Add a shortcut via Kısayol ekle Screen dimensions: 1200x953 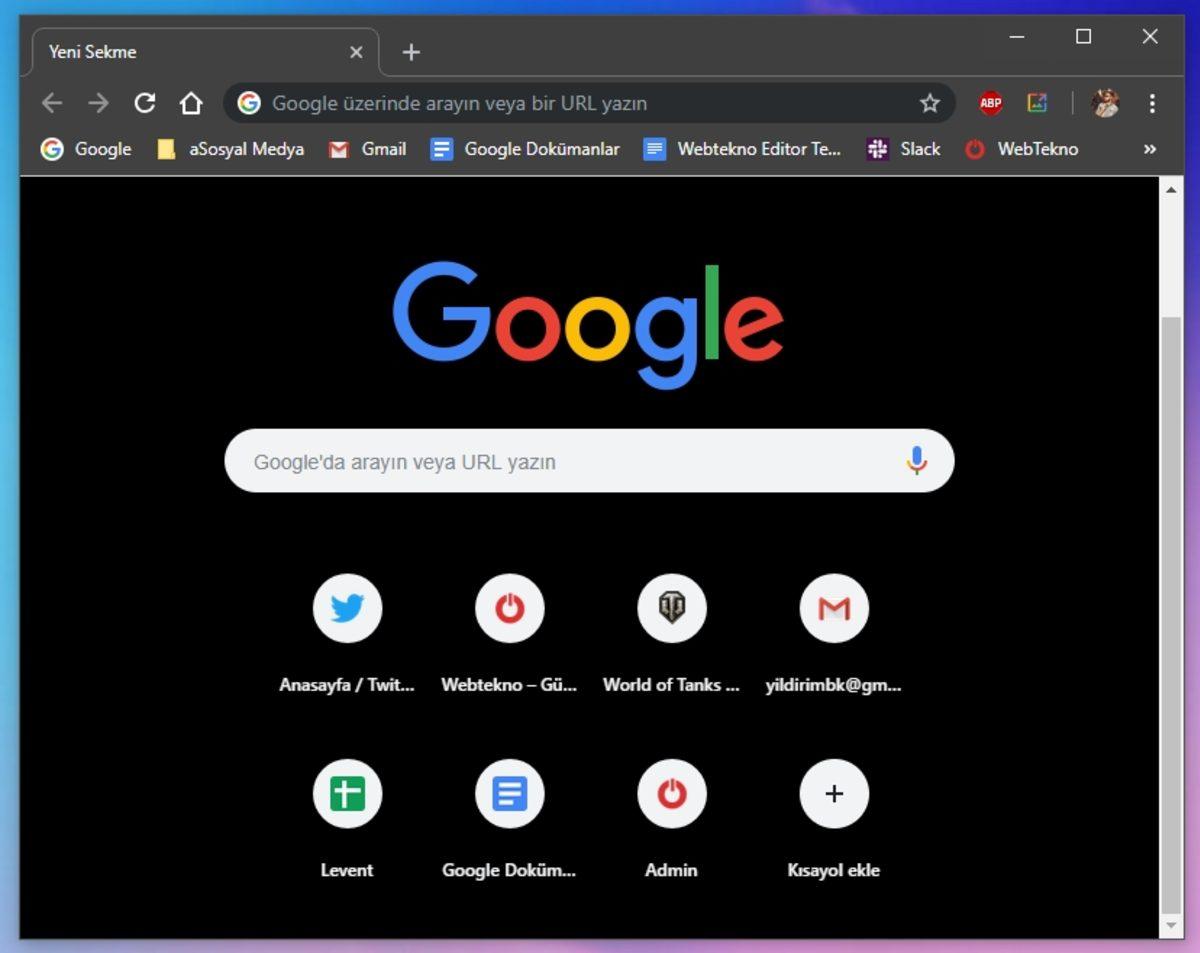(x=833, y=793)
